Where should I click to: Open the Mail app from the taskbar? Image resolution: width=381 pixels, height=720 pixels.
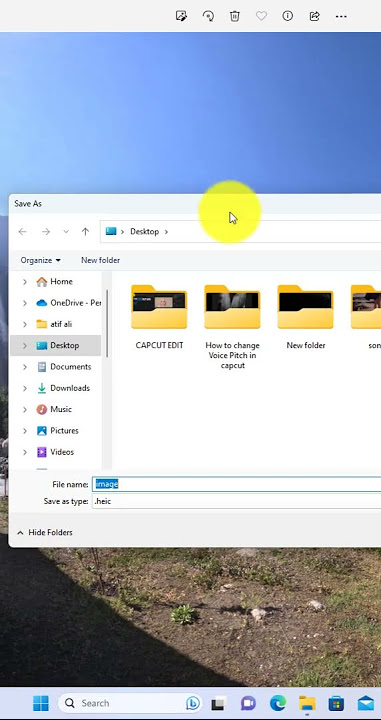coord(366,703)
